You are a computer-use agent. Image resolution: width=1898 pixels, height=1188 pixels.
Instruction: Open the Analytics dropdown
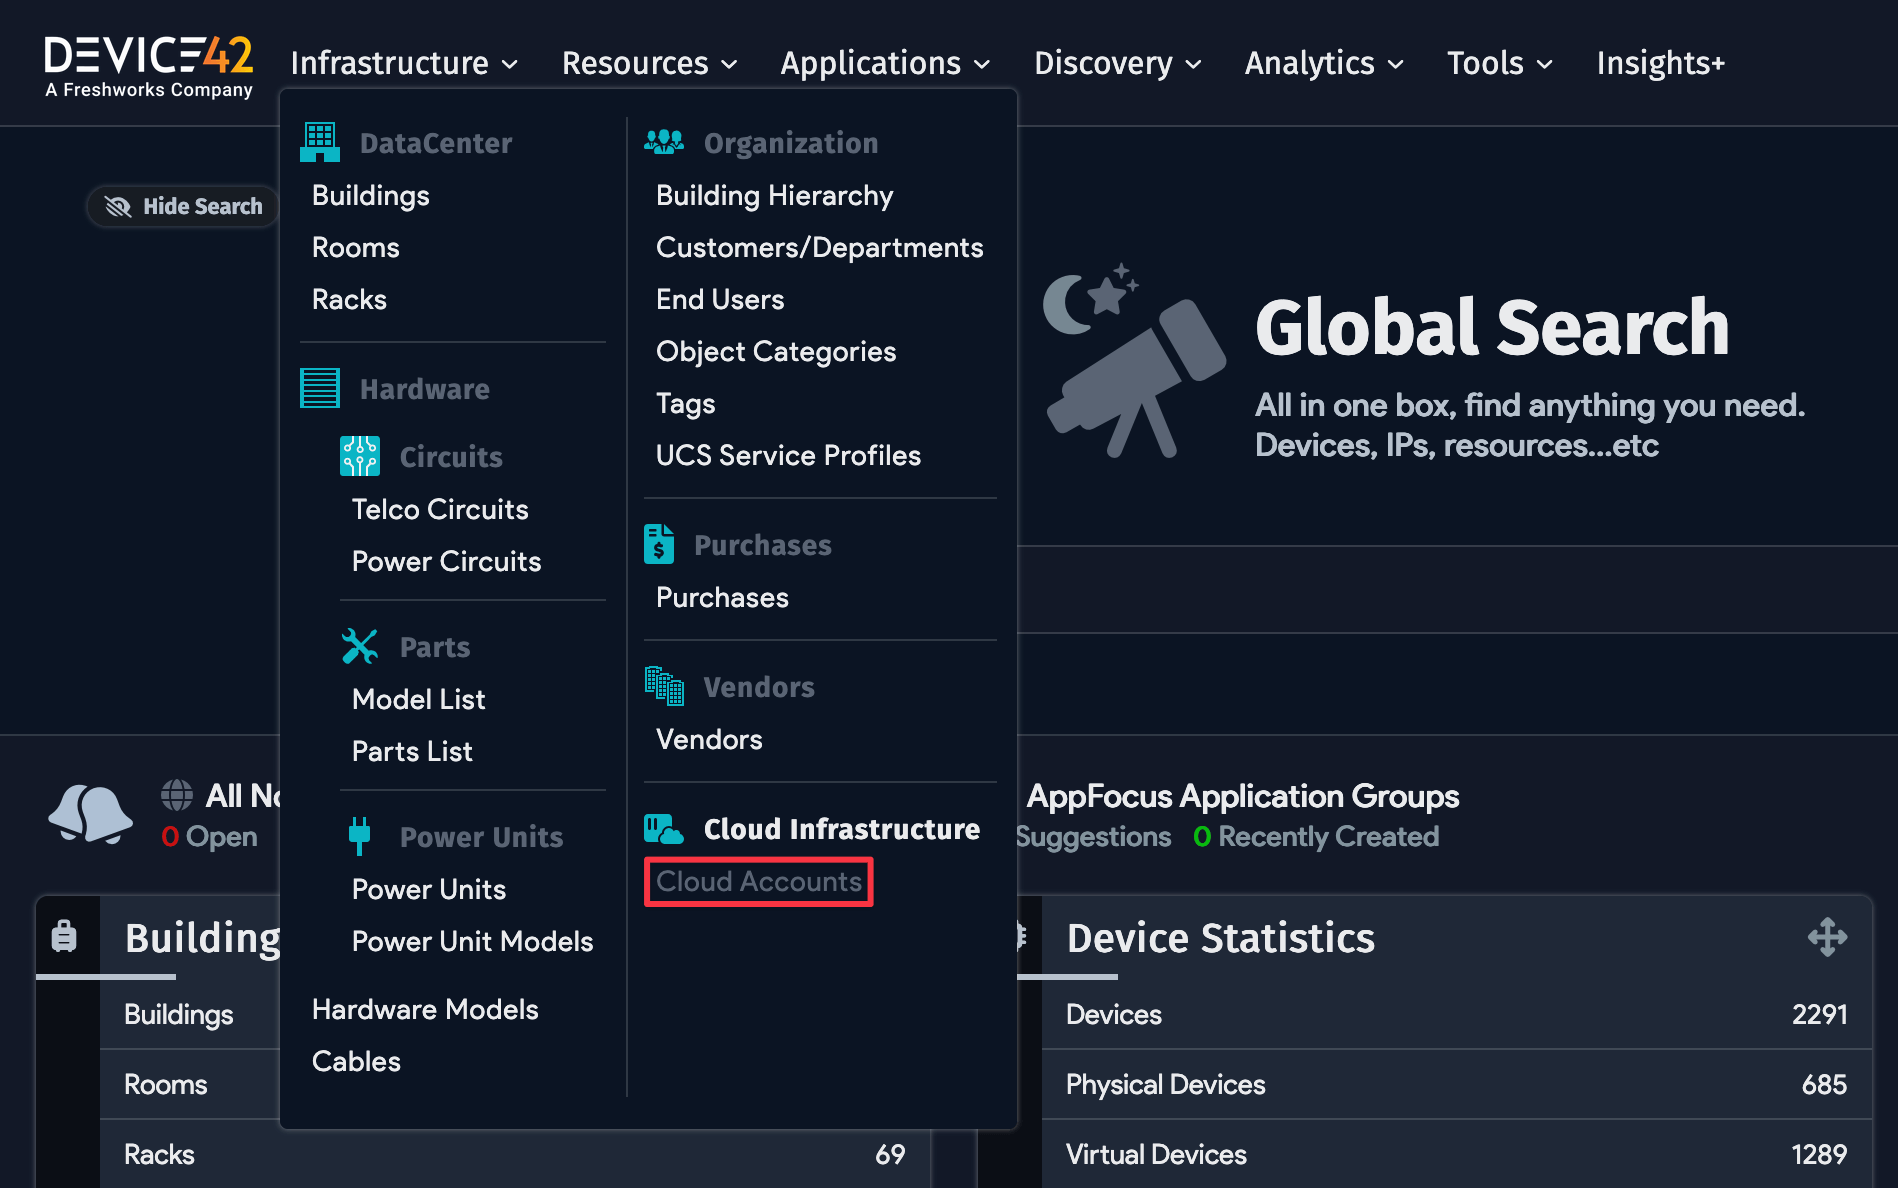[1323, 63]
